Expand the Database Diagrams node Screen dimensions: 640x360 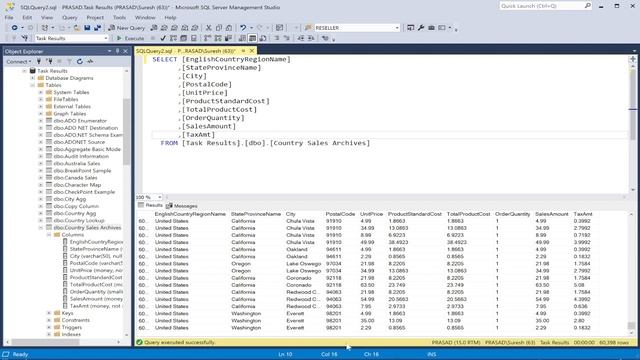33,78
